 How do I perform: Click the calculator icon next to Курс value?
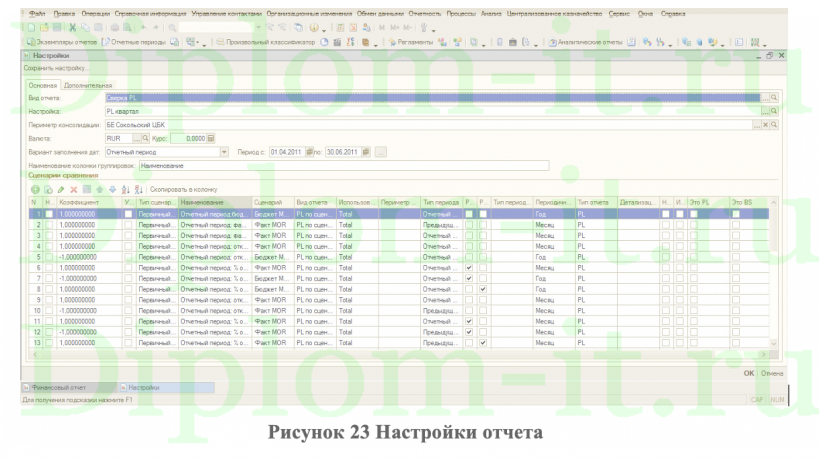coord(211,138)
